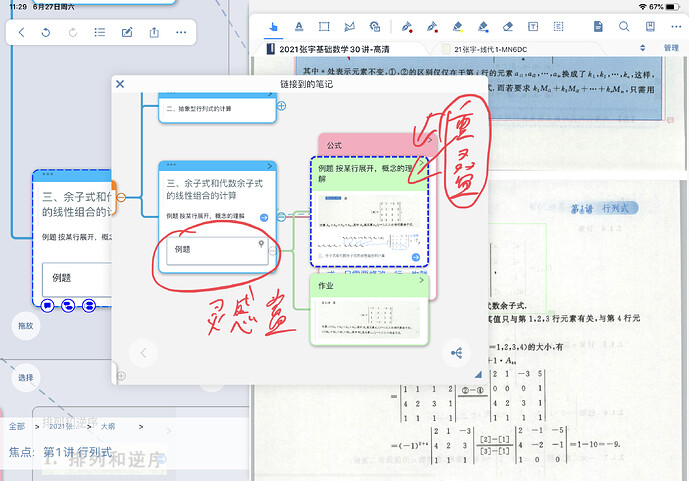The image size is (689, 481).
Task: Collapse the left mindmap 三、余子式 node
Action: pyautogui.click(x=121, y=198)
